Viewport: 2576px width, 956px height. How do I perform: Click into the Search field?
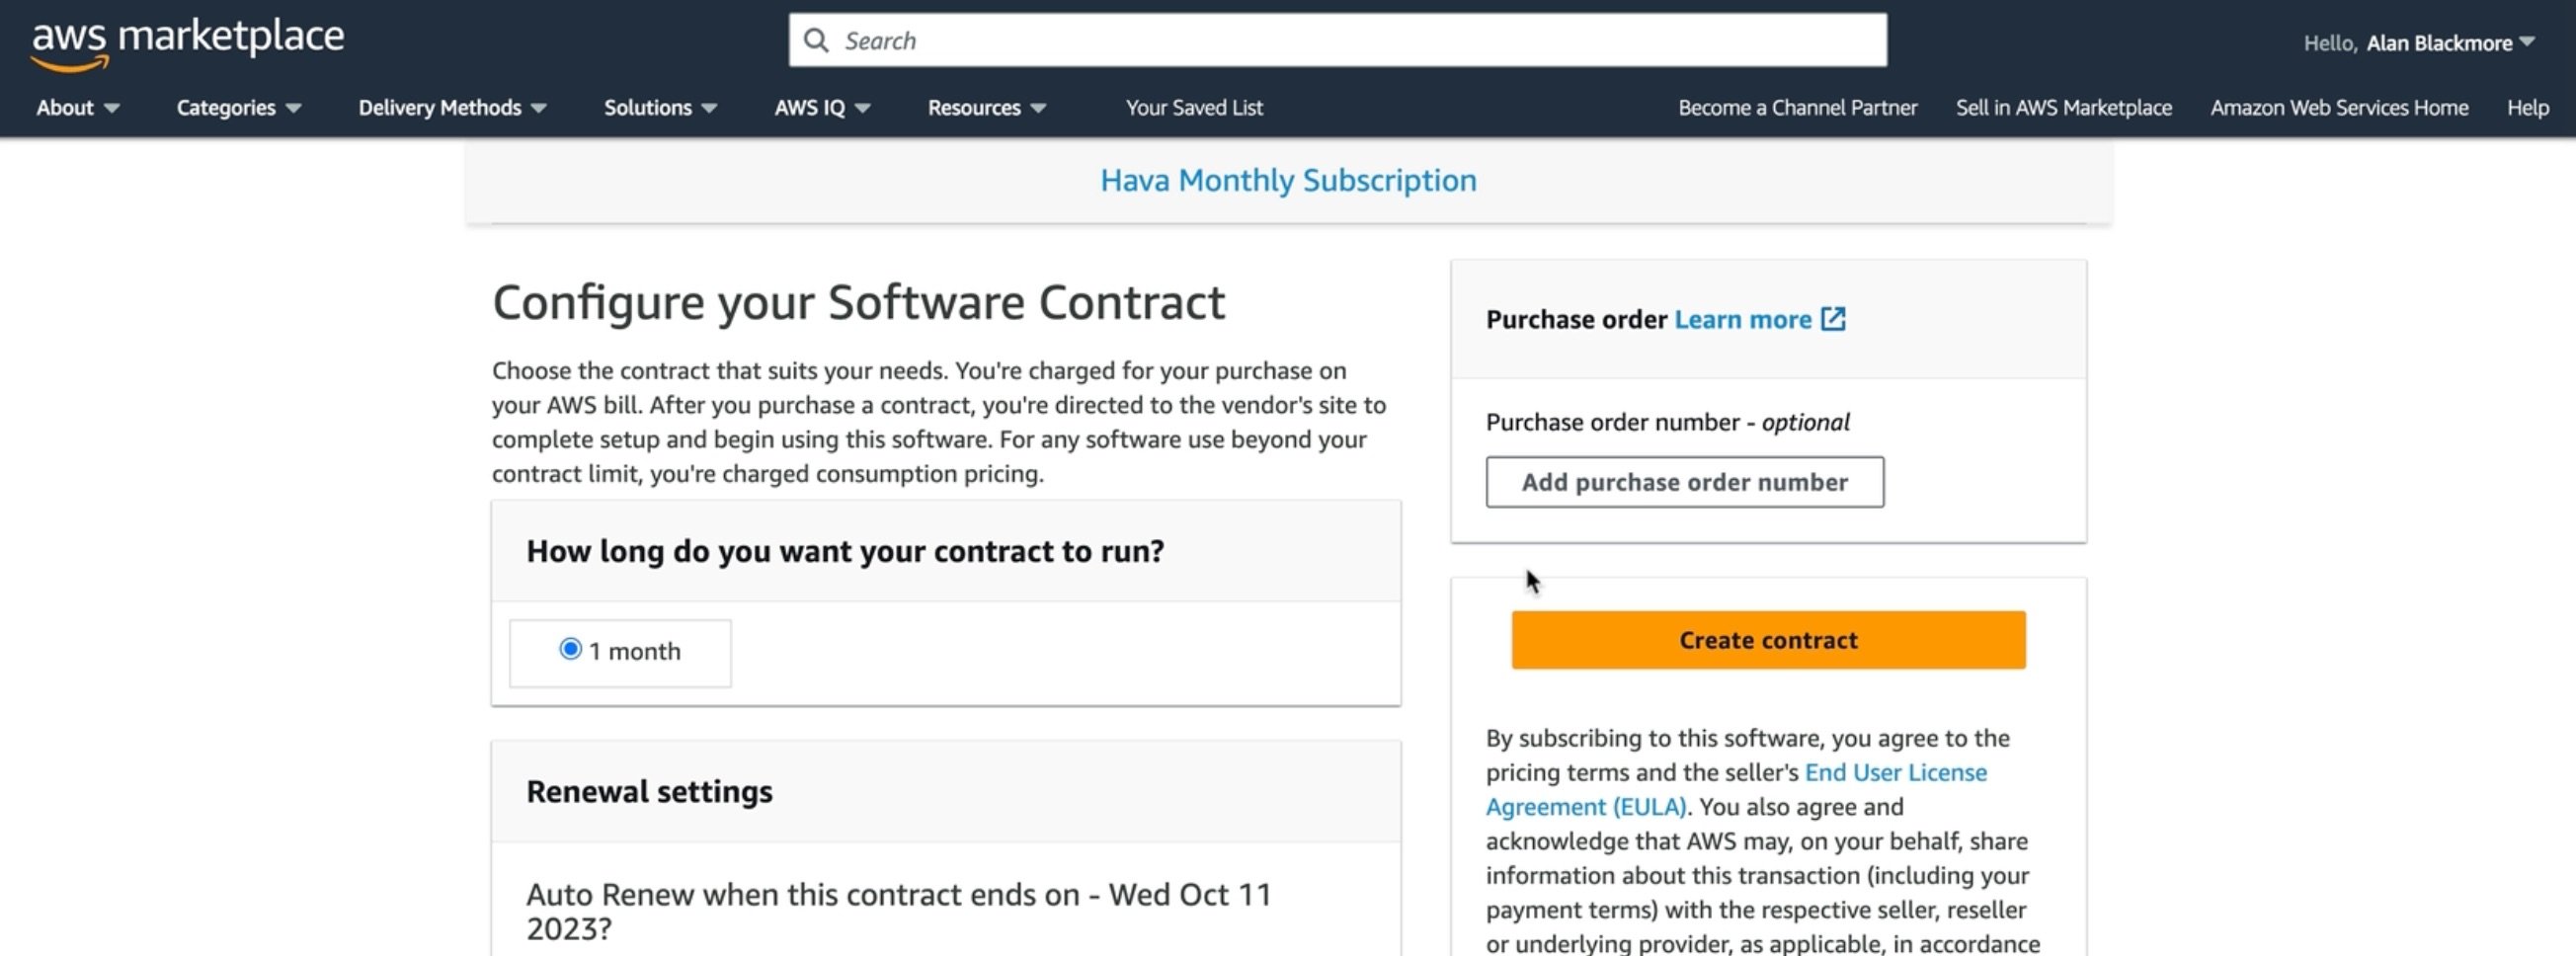pos(1350,41)
